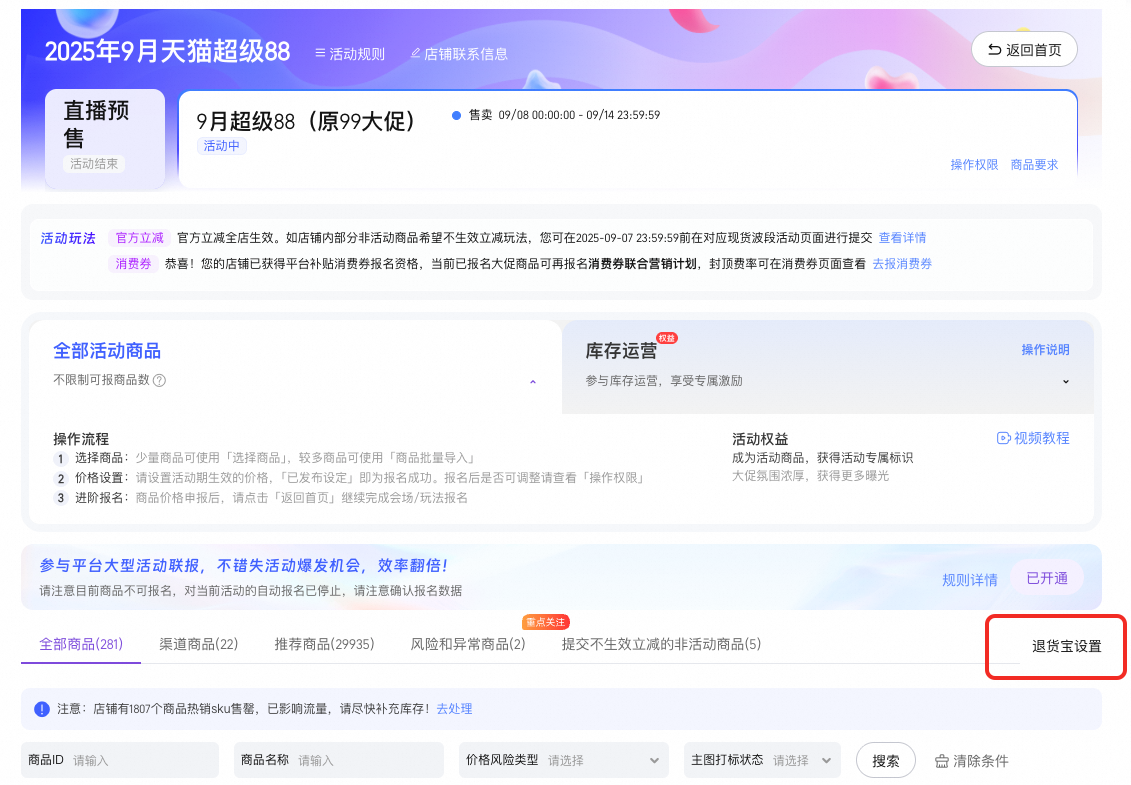This screenshot has width=1131, height=785.
Task: Open the 推荐商品(29935) tab
Action: (325, 644)
